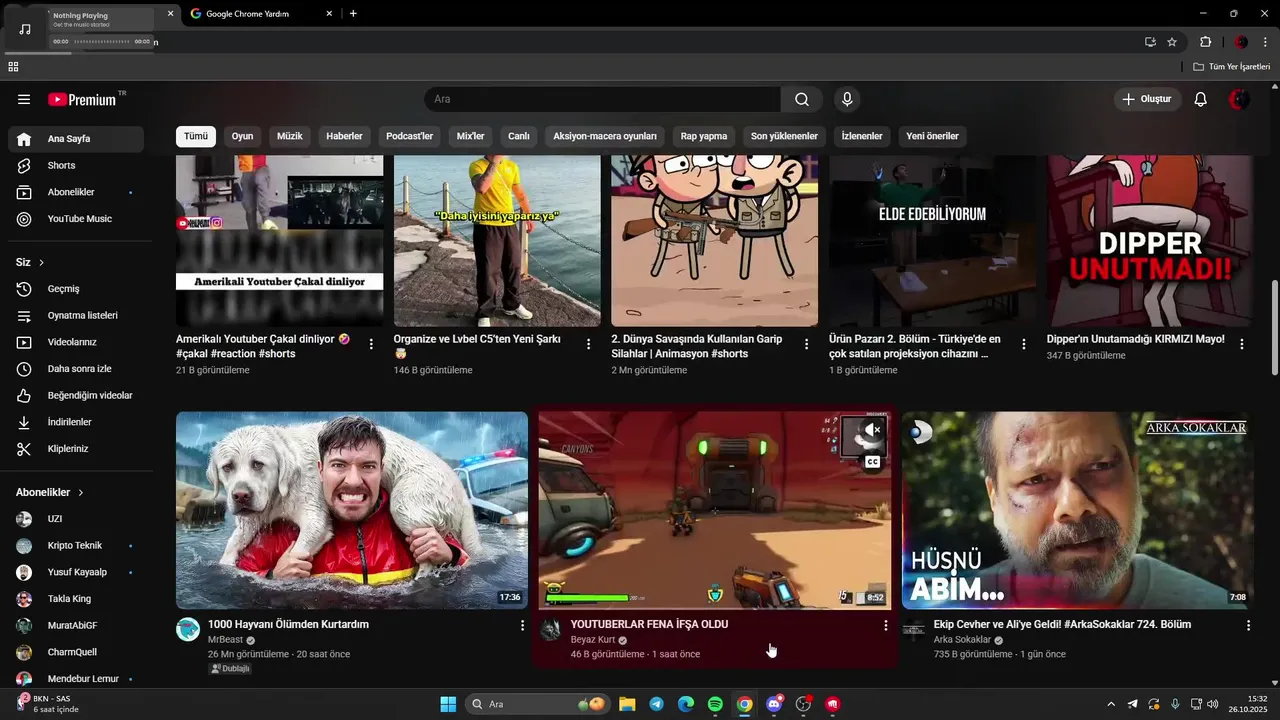Select the Müzik filter chip
The image size is (1280, 720).
(290, 136)
